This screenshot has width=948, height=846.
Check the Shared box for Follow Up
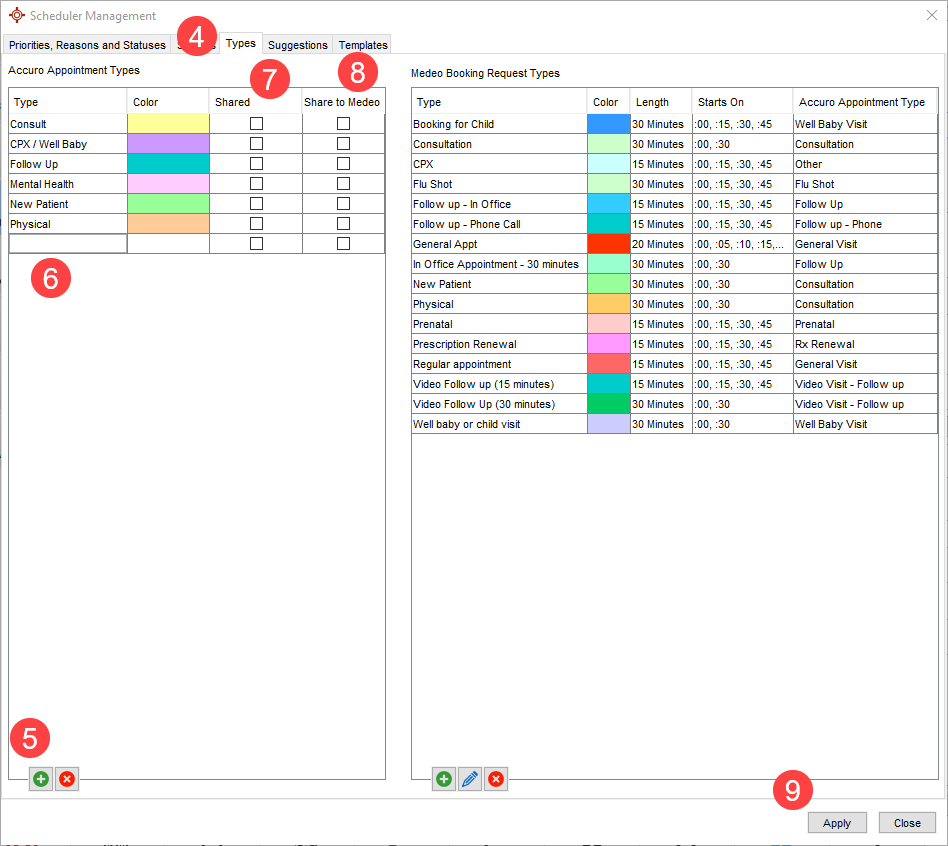pos(256,163)
